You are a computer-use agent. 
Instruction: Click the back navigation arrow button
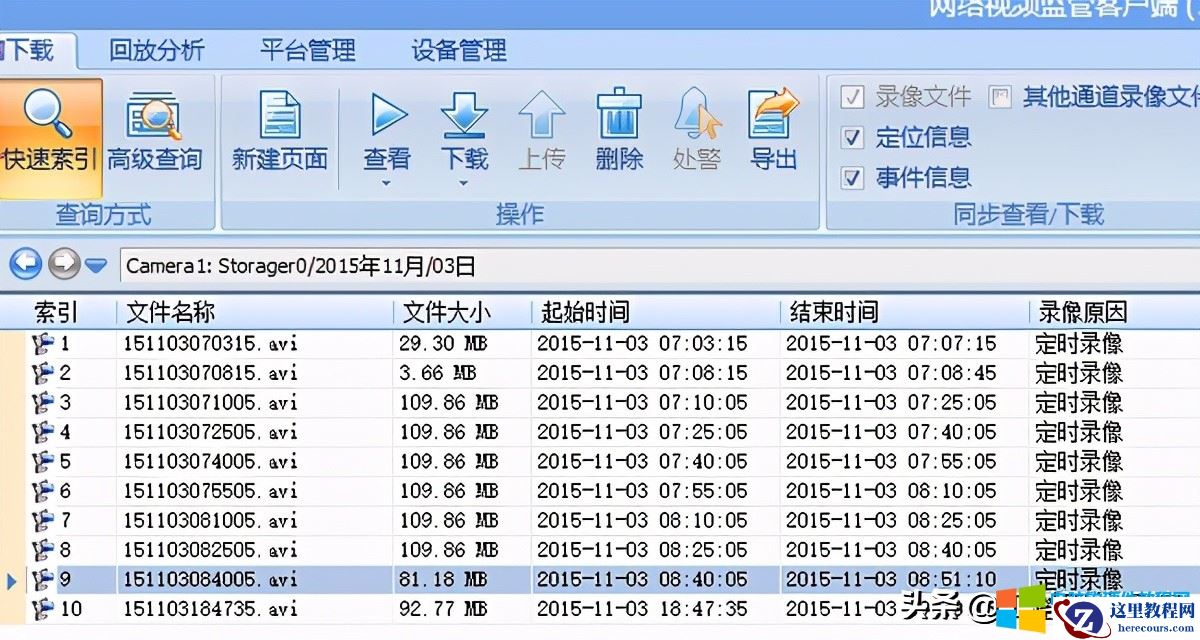(25, 265)
